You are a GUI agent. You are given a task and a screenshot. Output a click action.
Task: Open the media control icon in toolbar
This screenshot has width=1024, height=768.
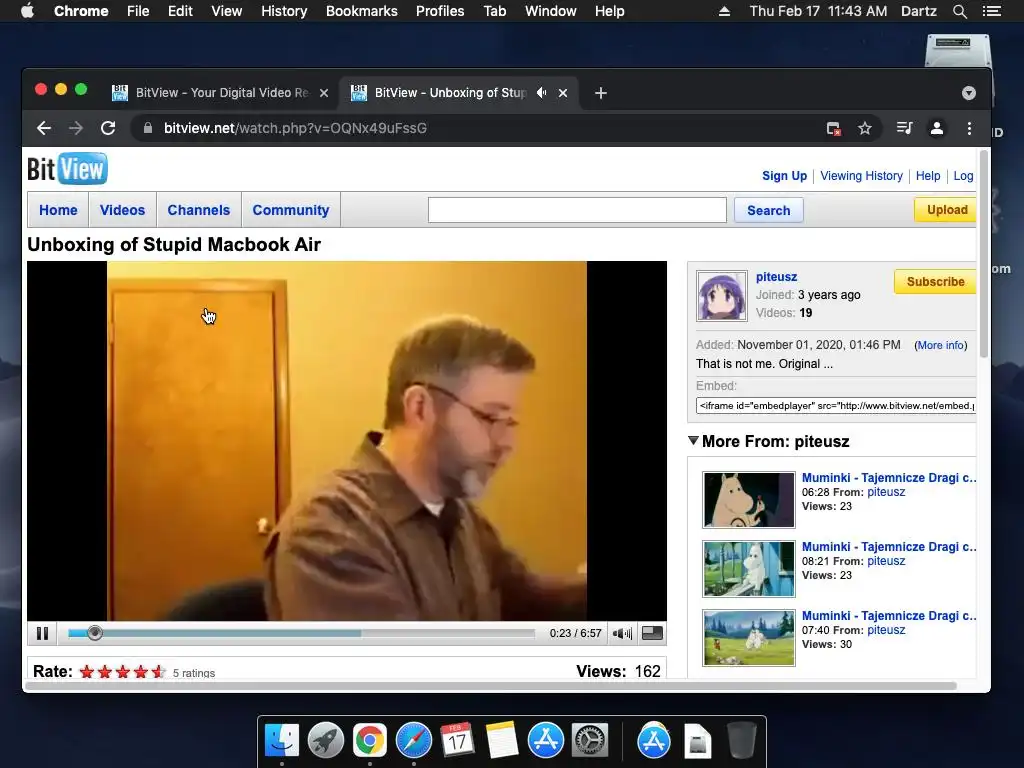(x=904, y=128)
